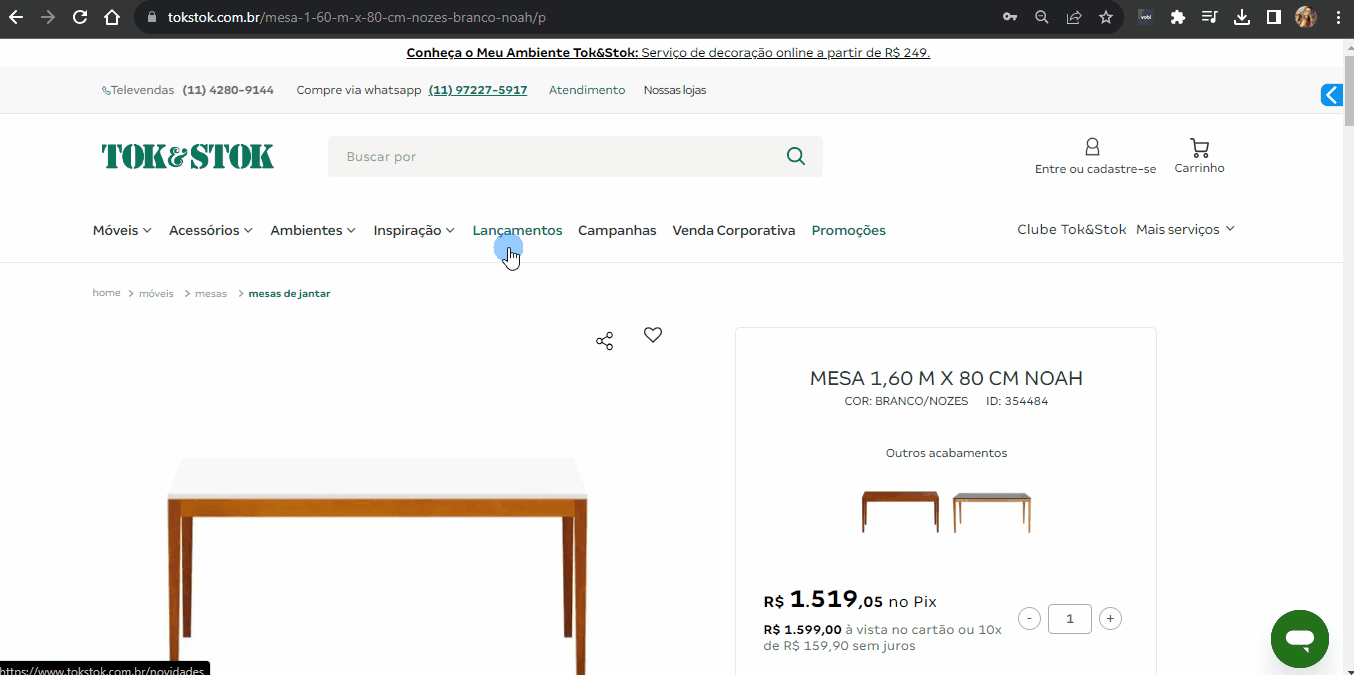Go to home breadcrumb
This screenshot has width=1354, height=675.
pyautogui.click(x=107, y=293)
